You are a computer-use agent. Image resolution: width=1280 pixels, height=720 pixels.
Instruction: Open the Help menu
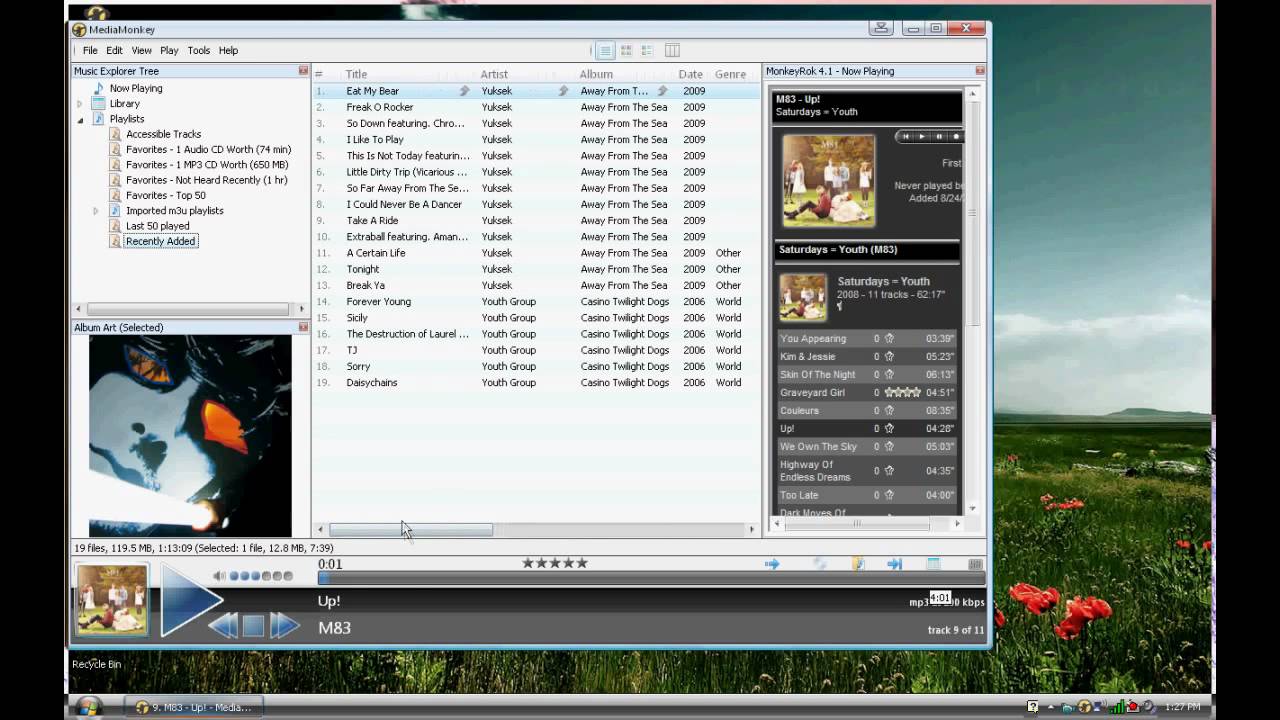[228, 50]
